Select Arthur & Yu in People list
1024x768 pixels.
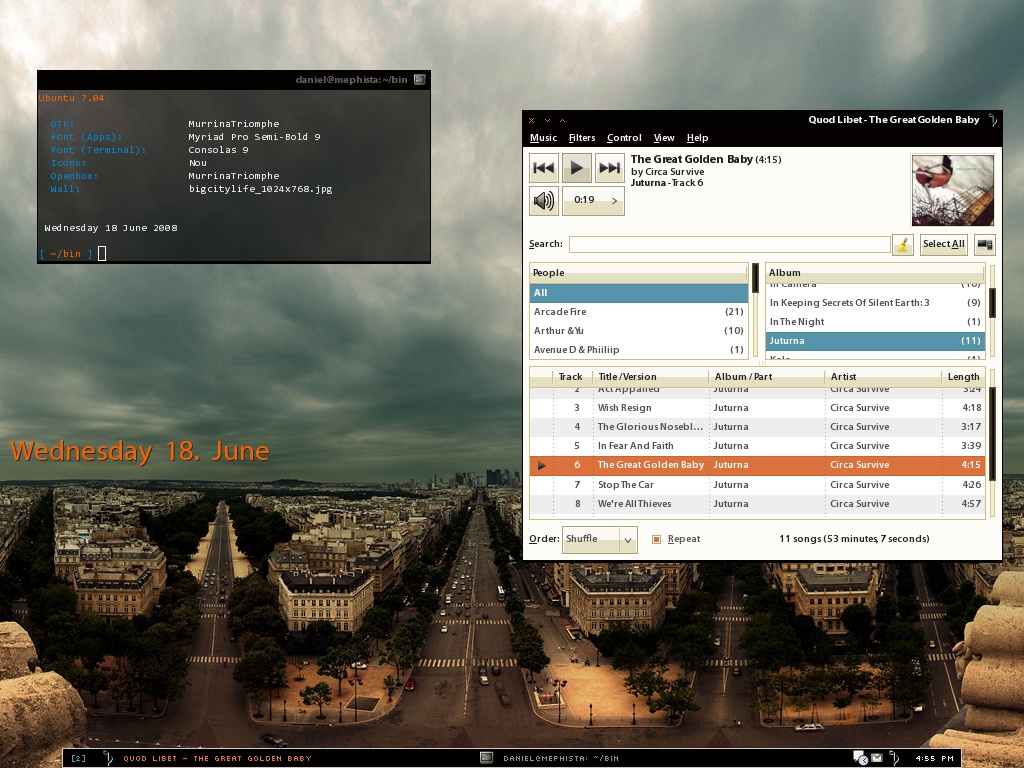[639, 330]
